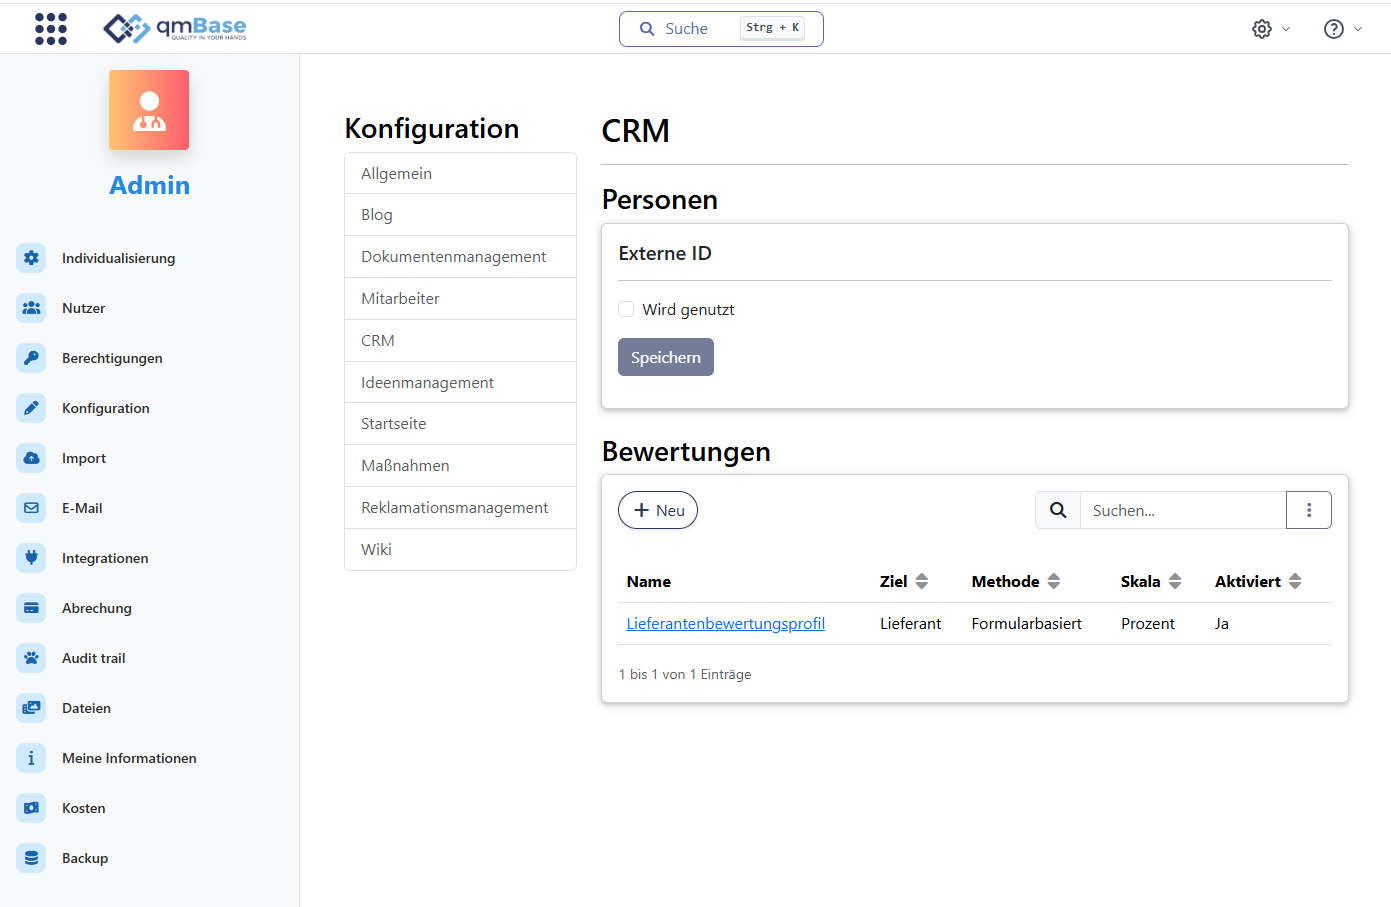Click the Individualisierung gear icon
The width and height of the screenshot is (1391, 907).
point(31,258)
